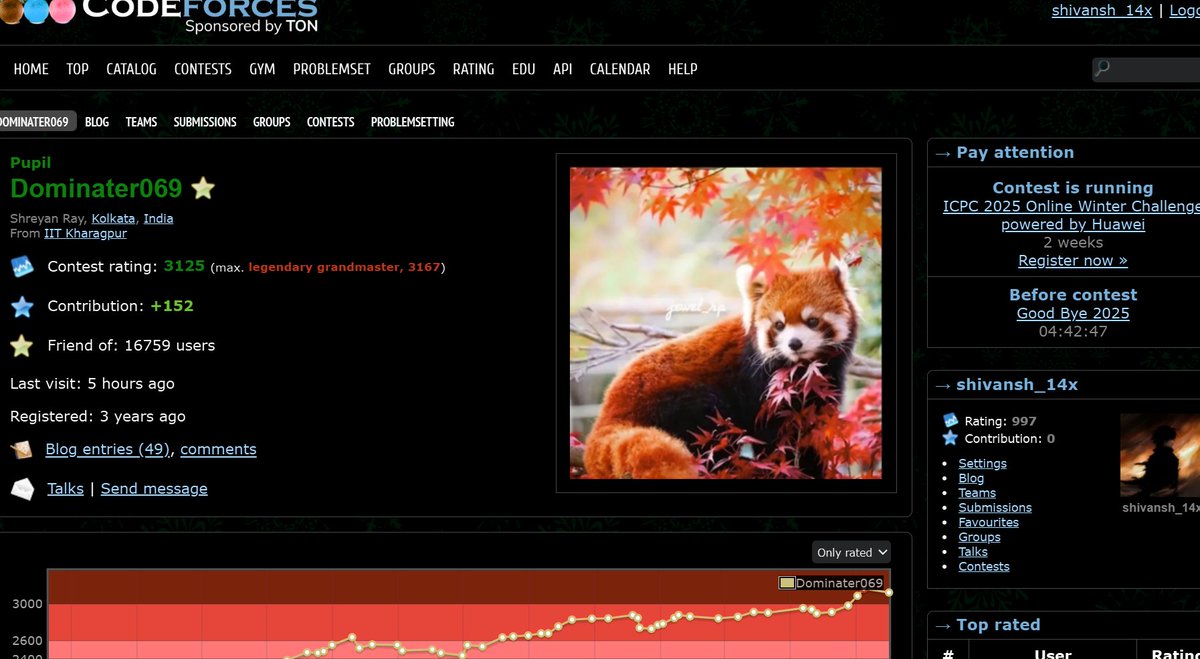1200x659 pixels.
Task: Click the friend star next to Dominater069
Action: (203, 188)
